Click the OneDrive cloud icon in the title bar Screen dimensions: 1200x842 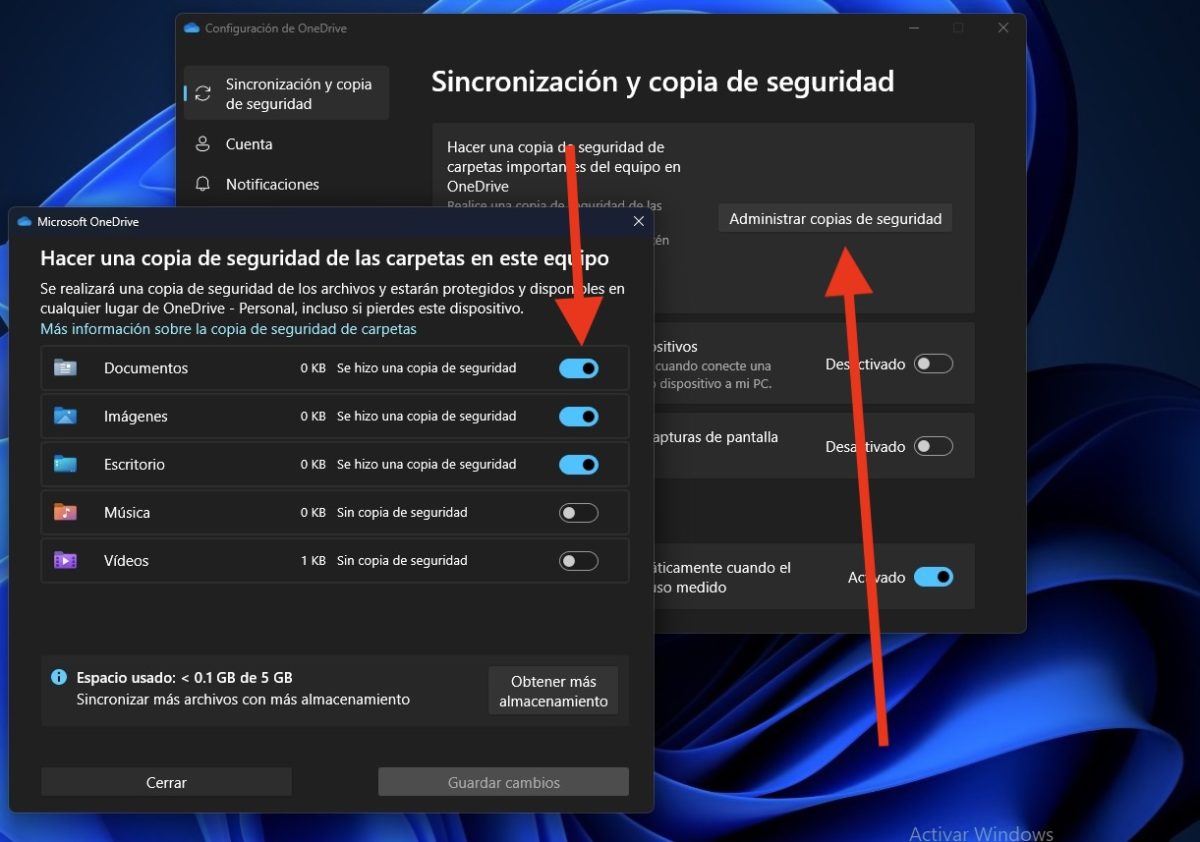(191, 29)
